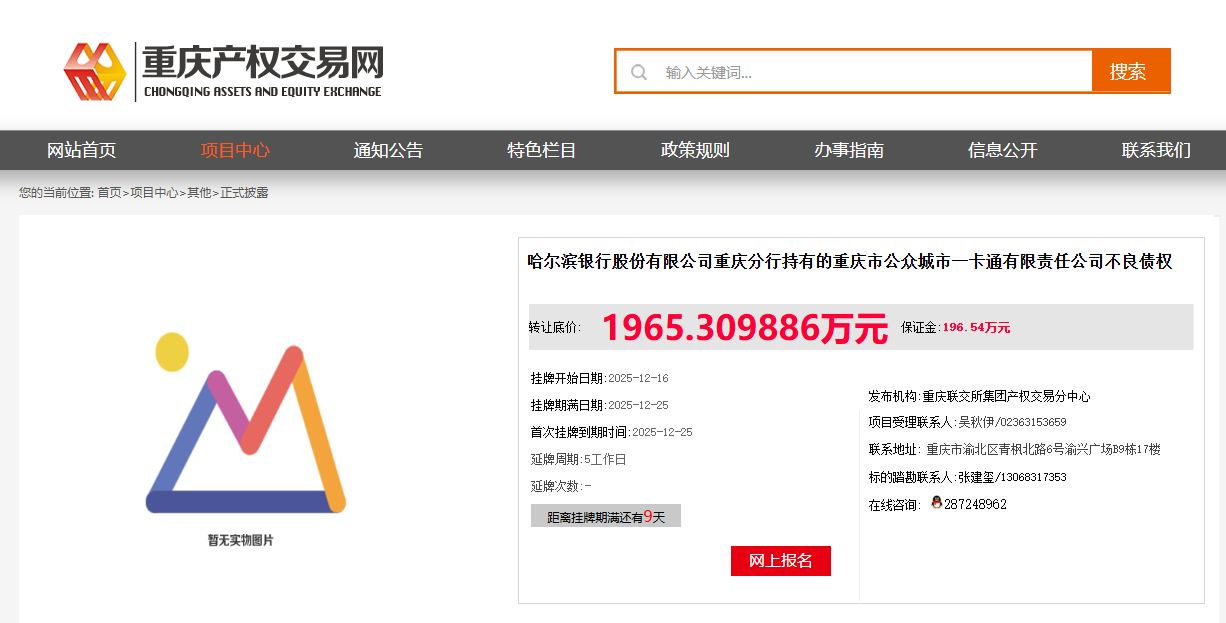The height and width of the screenshot is (623, 1226).
Task: Click 其他 in the breadcrumb path
Action: click(x=199, y=193)
